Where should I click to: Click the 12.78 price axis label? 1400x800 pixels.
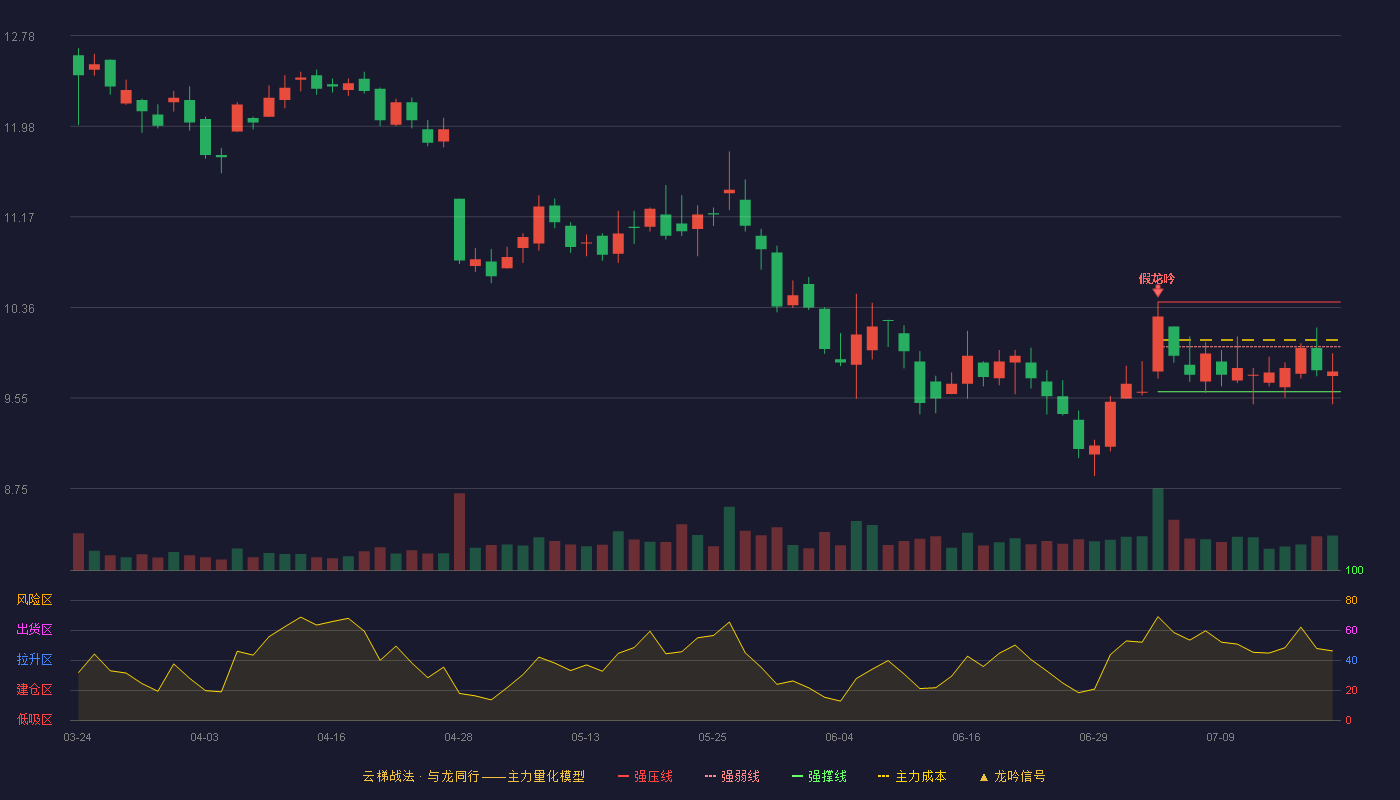(19, 37)
